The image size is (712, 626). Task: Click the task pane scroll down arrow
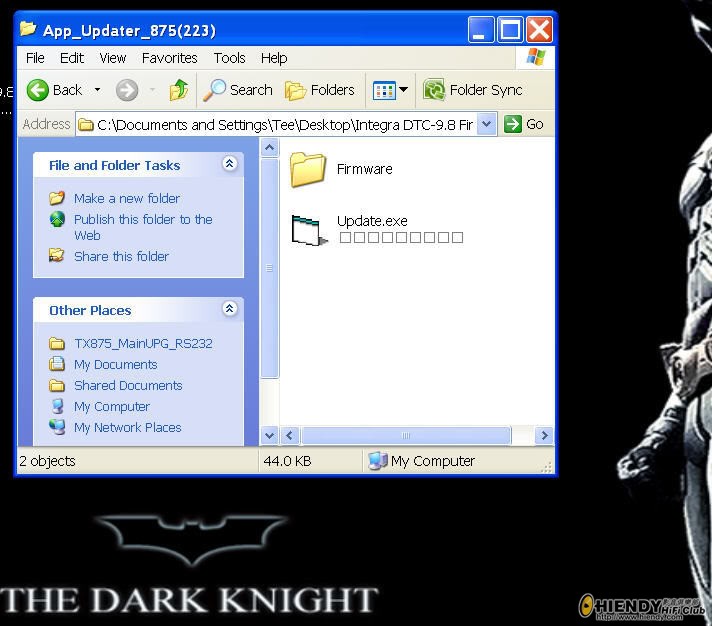click(x=269, y=436)
